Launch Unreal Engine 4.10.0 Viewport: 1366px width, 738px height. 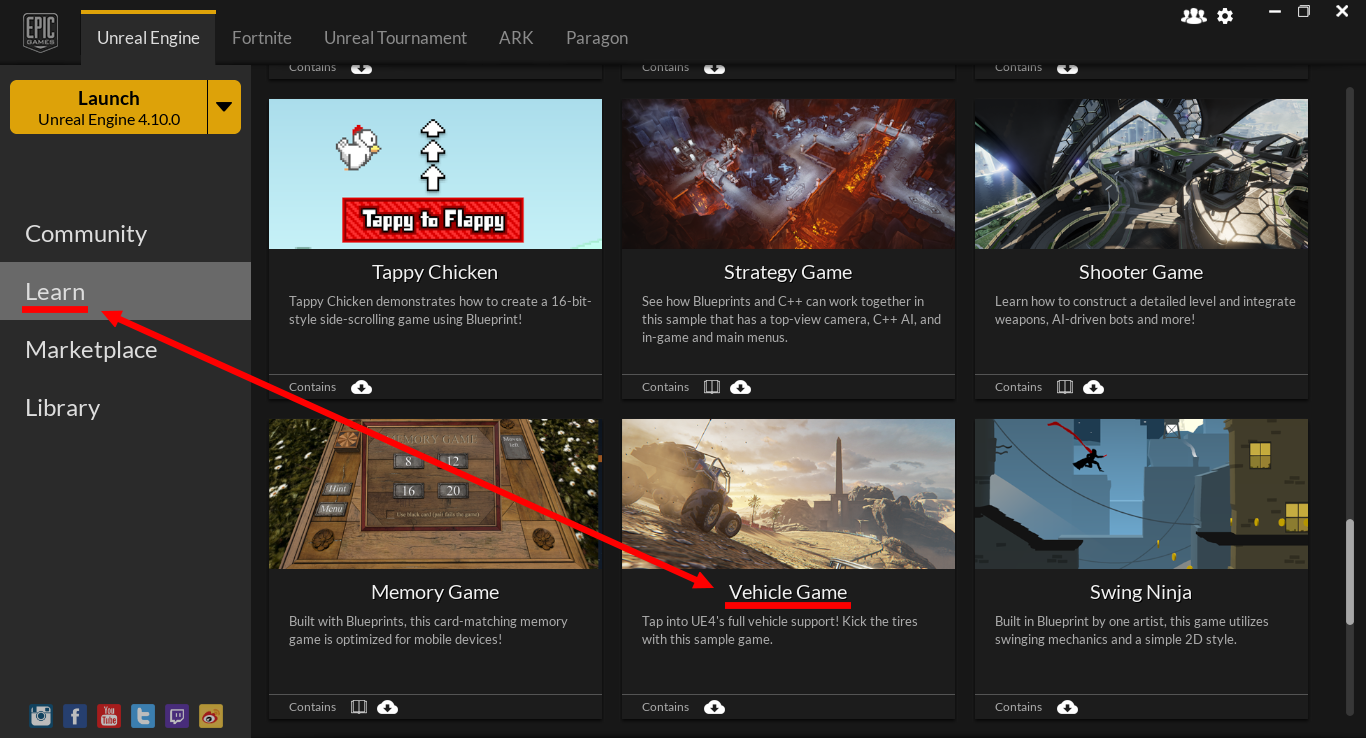[x=109, y=107]
